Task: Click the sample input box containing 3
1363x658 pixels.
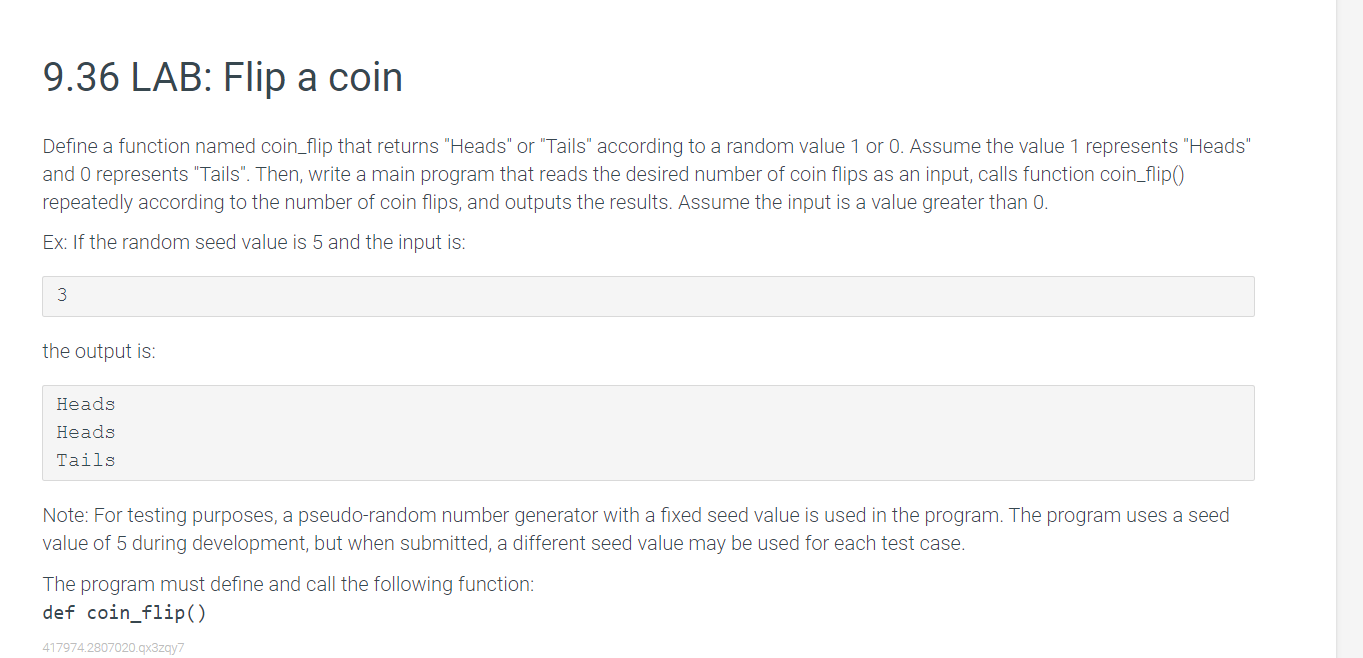Action: click(647, 296)
